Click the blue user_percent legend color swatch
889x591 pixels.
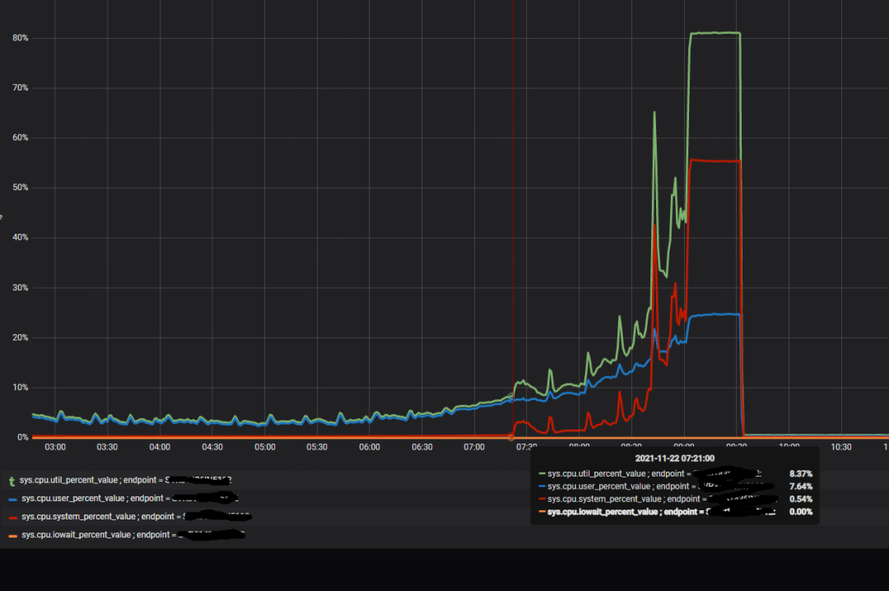tap(12, 499)
